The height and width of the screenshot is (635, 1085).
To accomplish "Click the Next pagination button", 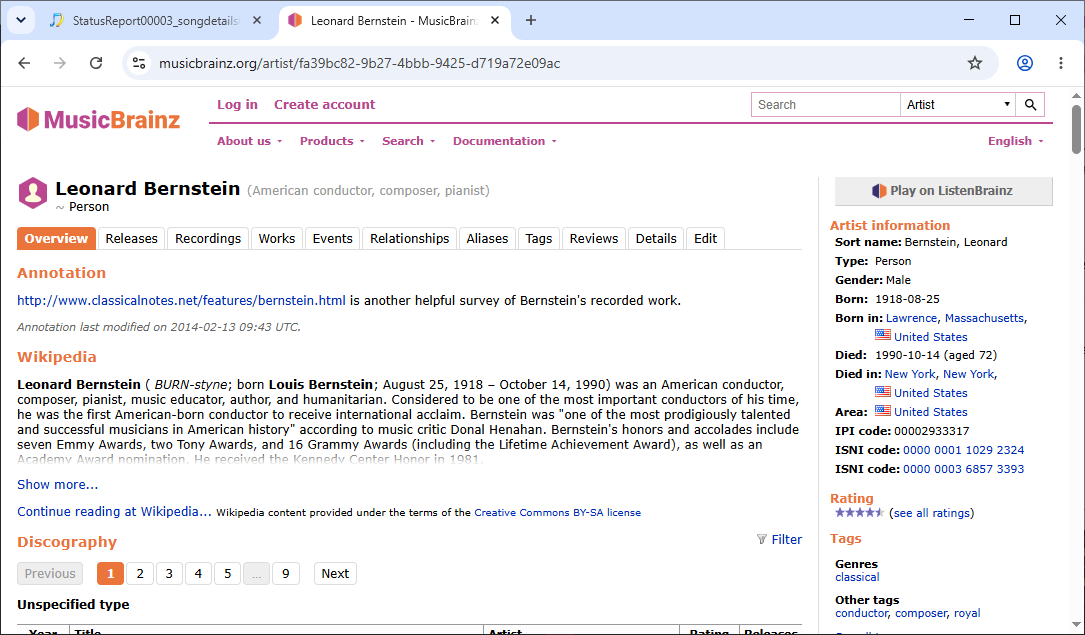I will (x=335, y=573).
